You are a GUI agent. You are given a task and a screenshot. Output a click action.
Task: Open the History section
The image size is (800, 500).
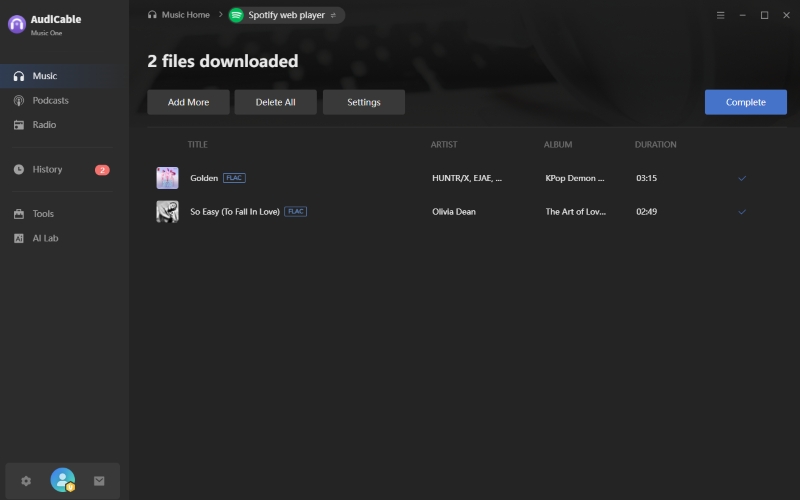coord(62,169)
